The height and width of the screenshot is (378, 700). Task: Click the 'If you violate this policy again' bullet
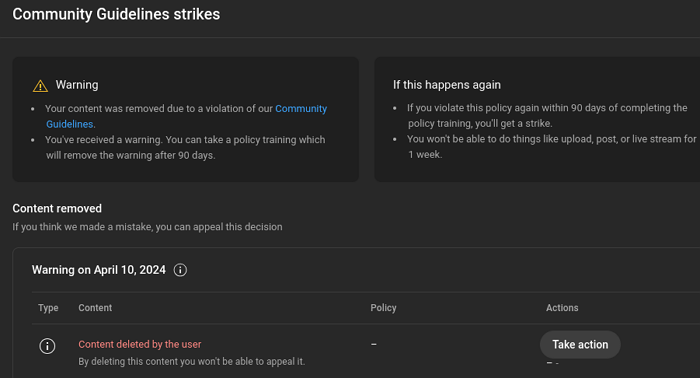547,116
